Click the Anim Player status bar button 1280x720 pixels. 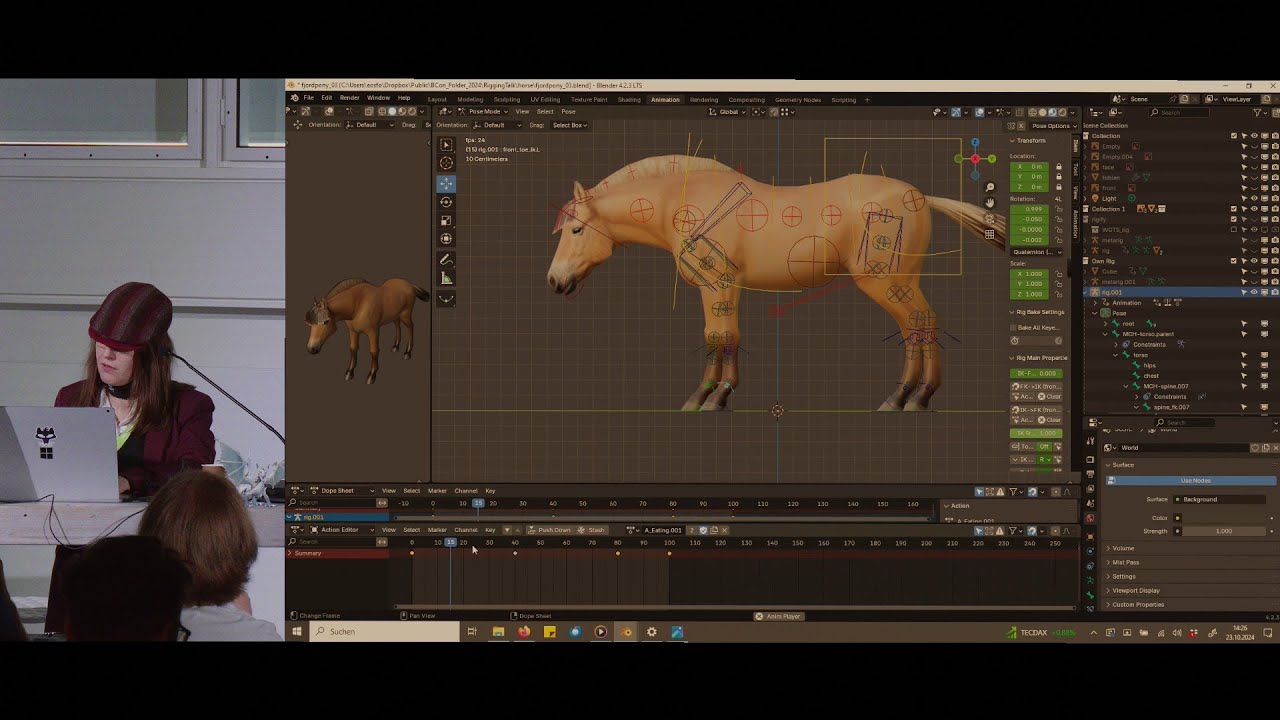click(x=779, y=616)
